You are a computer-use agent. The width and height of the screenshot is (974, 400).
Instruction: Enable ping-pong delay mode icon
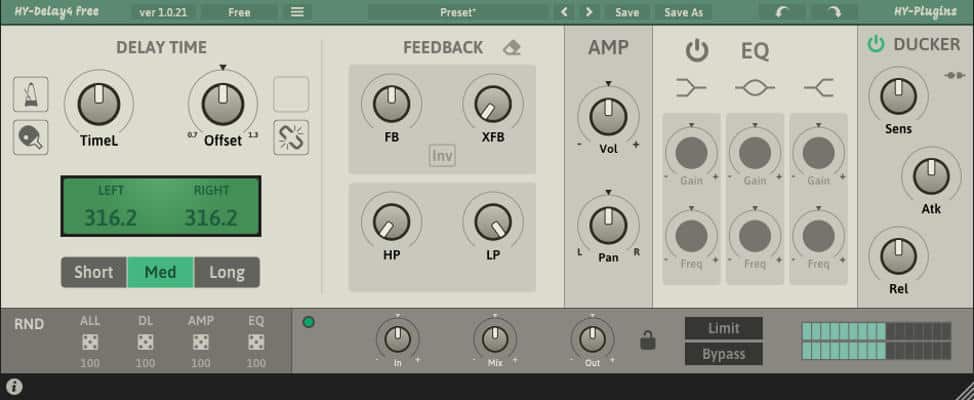coord(31,137)
